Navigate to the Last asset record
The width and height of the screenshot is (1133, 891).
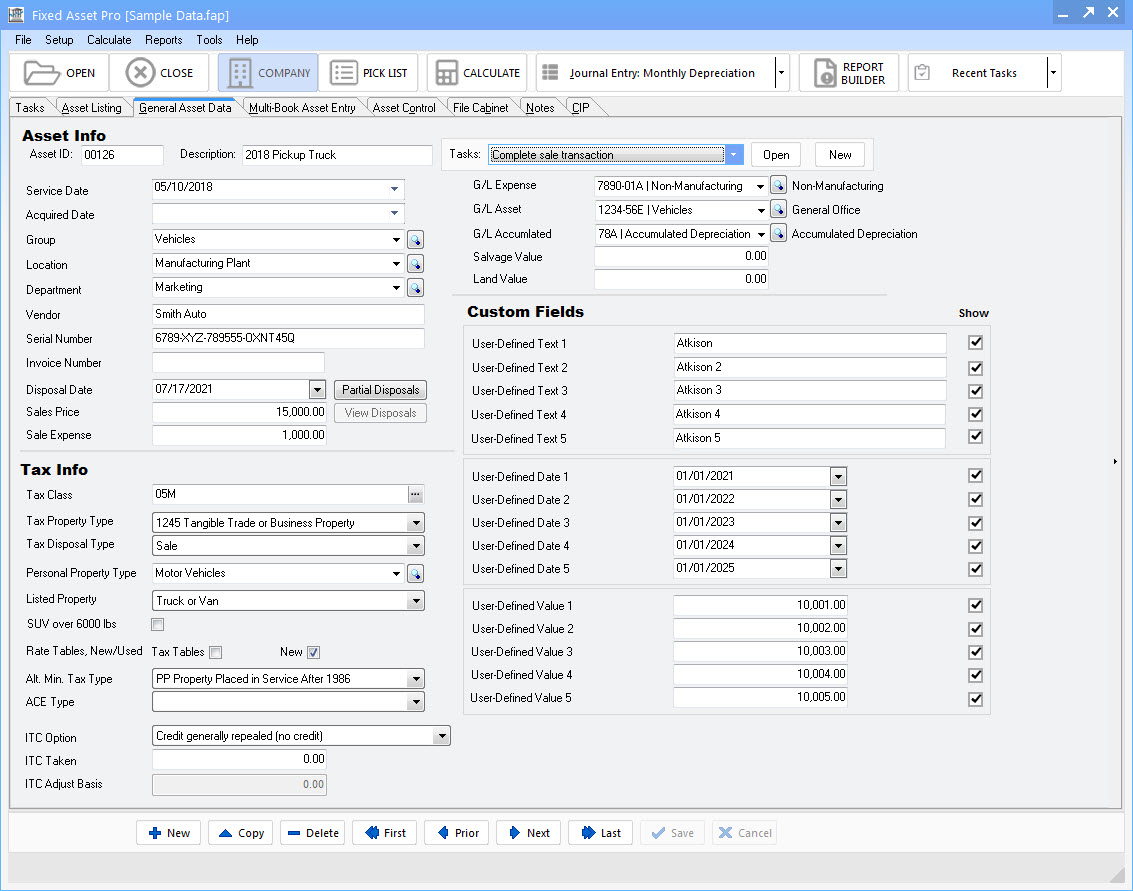pos(600,832)
